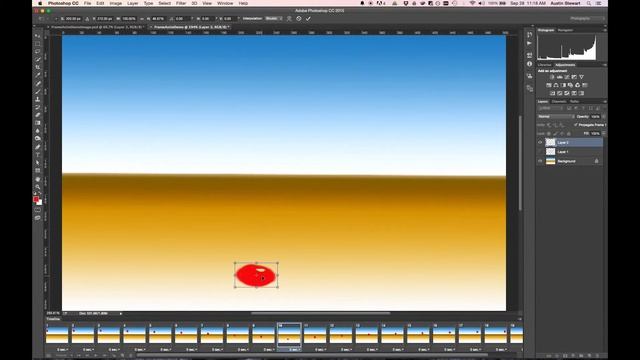Switch to the Libraries tab

544,65
